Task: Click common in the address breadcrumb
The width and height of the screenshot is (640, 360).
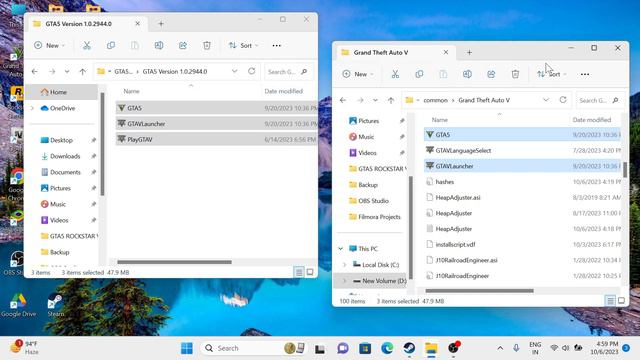Action: (x=436, y=100)
